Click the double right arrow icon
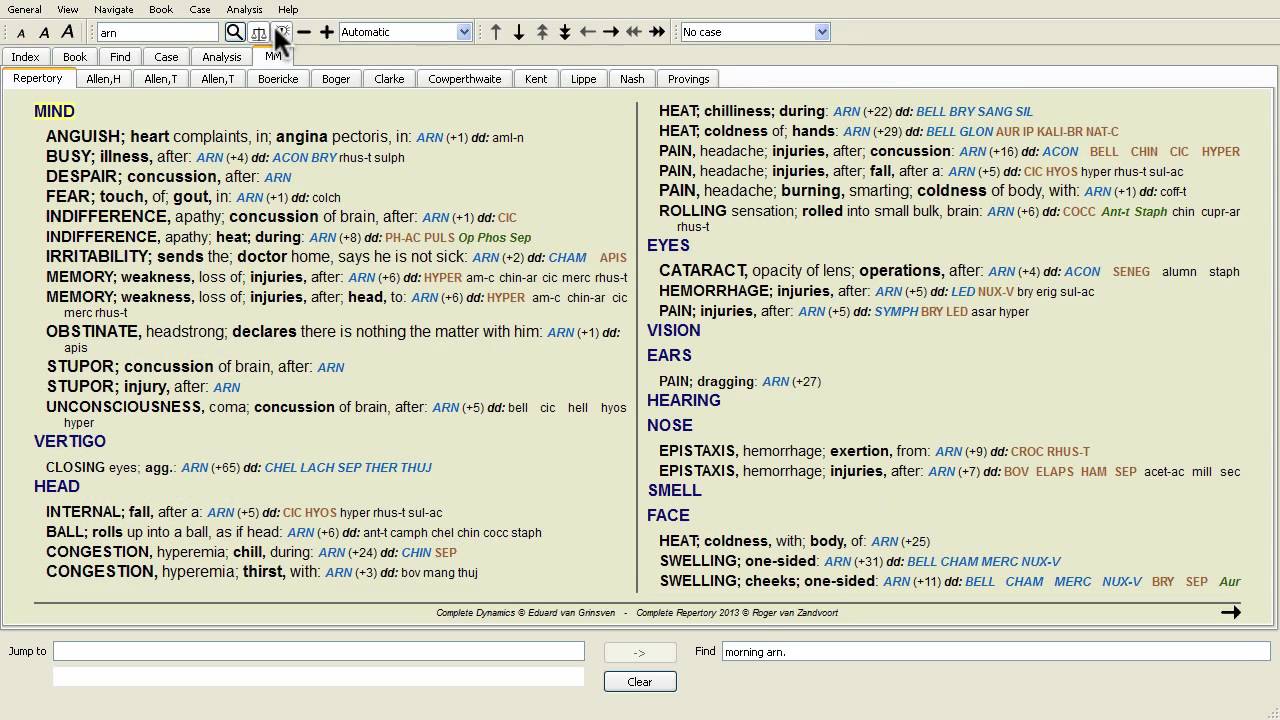1280x720 pixels. point(657,32)
